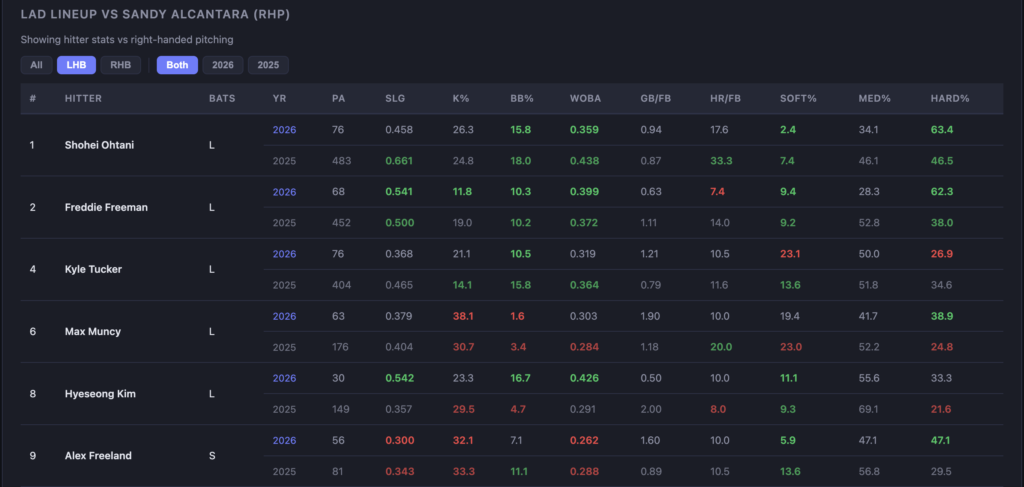Click the 2026 year link for Ohtani
The image size is (1024, 487).
284,130
